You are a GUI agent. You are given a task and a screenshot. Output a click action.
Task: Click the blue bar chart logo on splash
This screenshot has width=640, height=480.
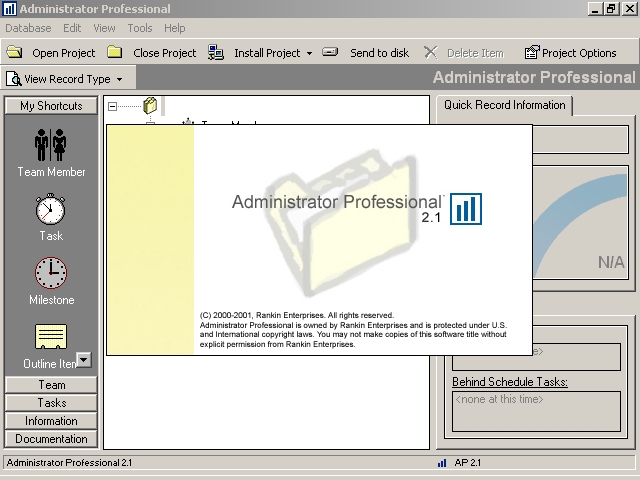coord(466,209)
